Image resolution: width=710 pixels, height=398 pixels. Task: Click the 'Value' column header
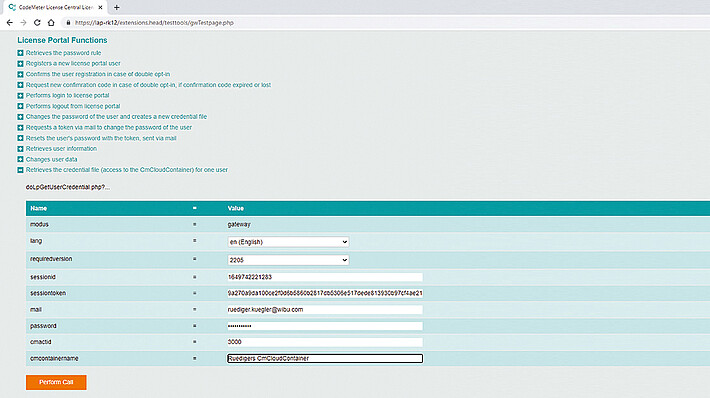[x=235, y=208]
